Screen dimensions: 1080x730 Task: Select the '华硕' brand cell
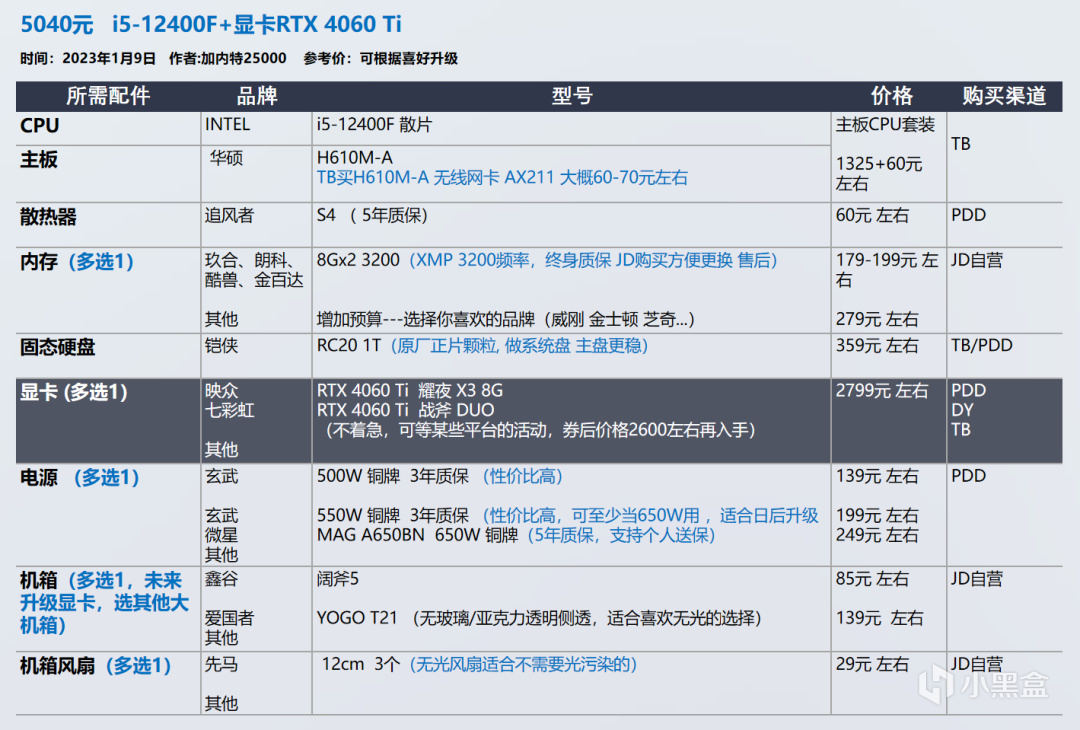click(227, 158)
